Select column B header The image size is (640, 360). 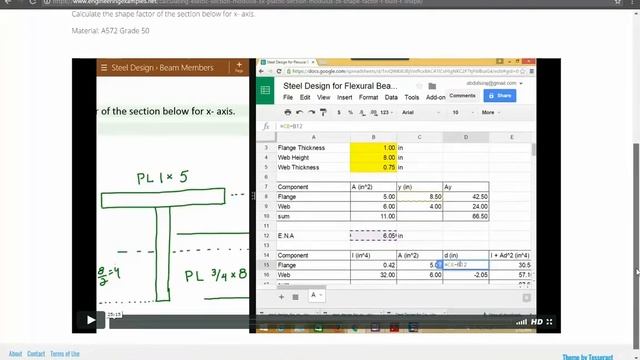pyautogui.click(x=373, y=137)
